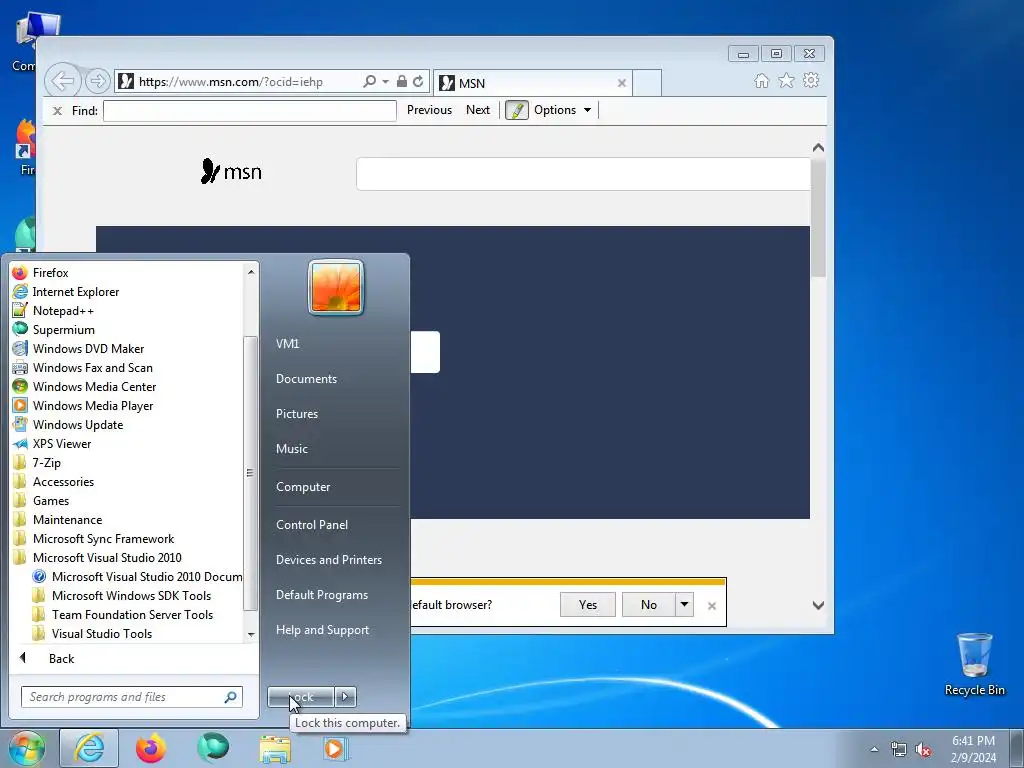The width and height of the screenshot is (1024, 768).
Task: Click the IE address bar URL
Action: coord(231,82)
